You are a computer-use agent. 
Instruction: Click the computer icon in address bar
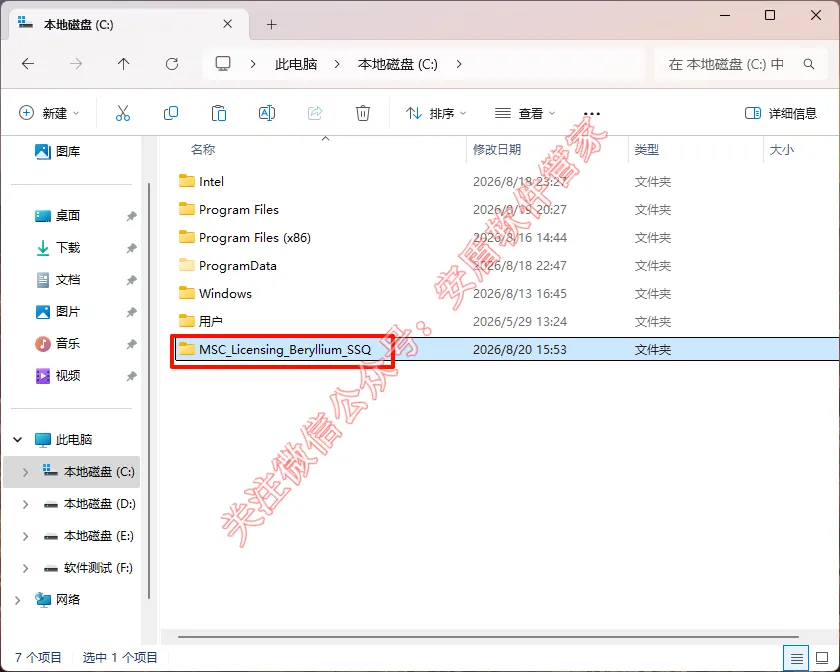223,64
